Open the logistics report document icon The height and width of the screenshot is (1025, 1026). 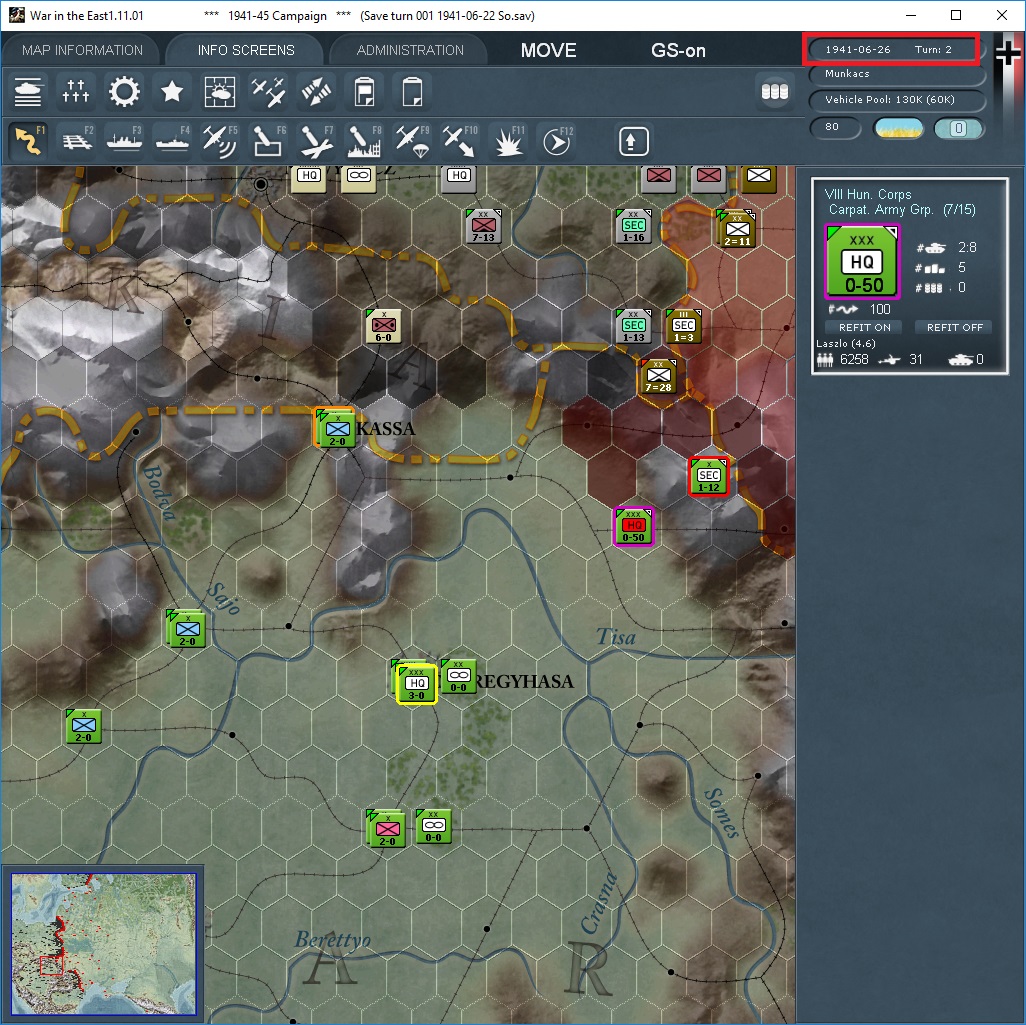point(364,92)
